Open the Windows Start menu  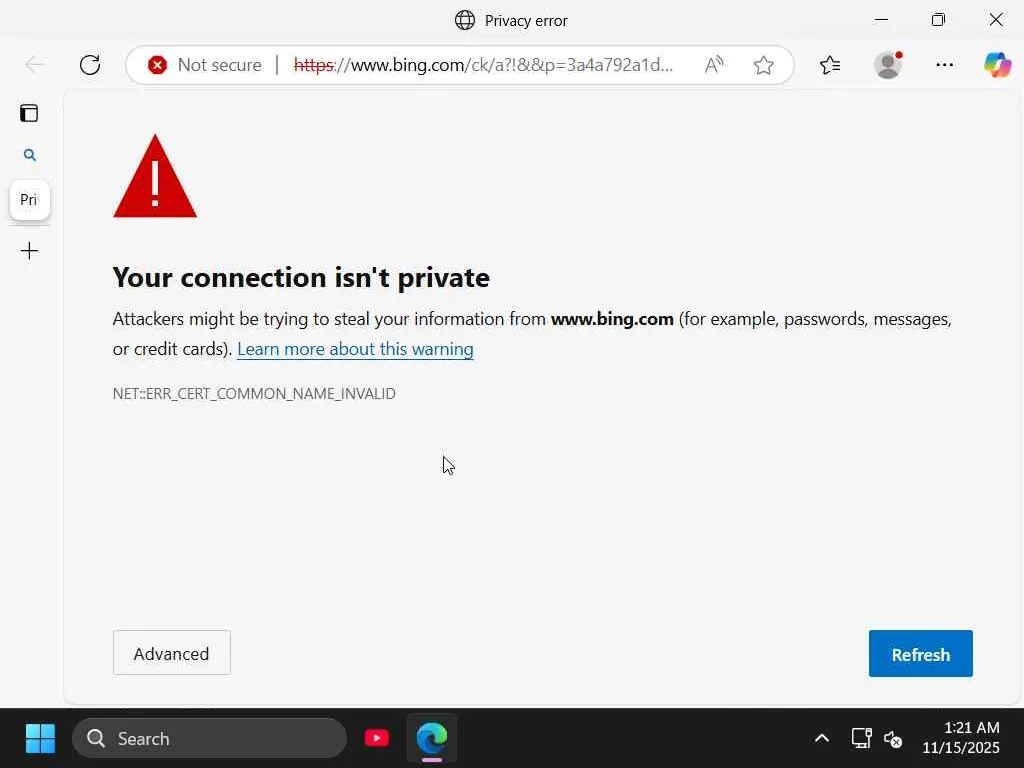[40, 739]
